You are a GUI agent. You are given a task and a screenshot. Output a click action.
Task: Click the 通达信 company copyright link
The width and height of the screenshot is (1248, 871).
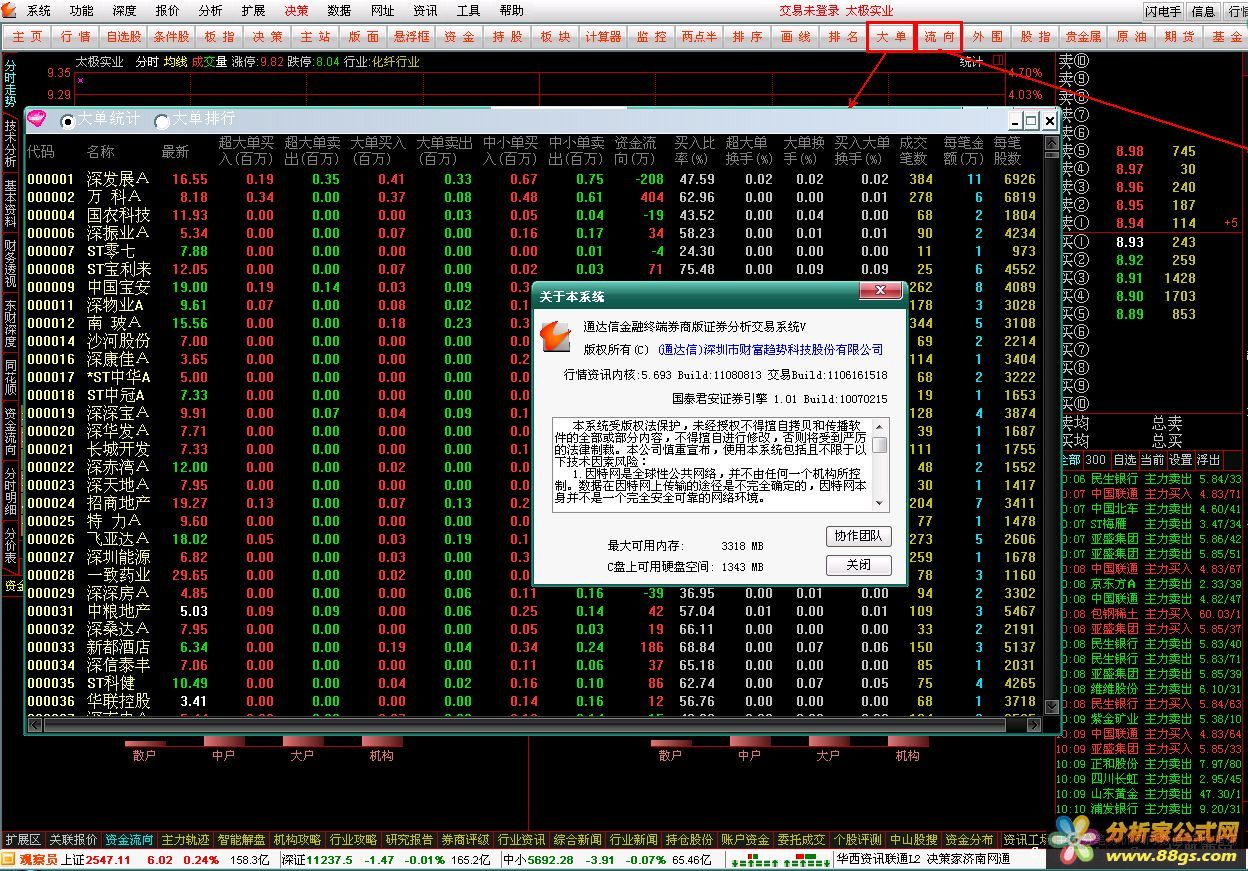click(x=771, y=350)
